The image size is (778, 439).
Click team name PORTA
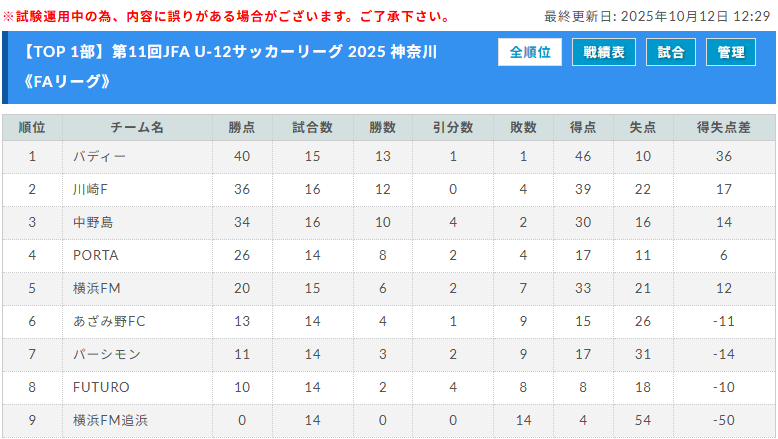point(96,255)
